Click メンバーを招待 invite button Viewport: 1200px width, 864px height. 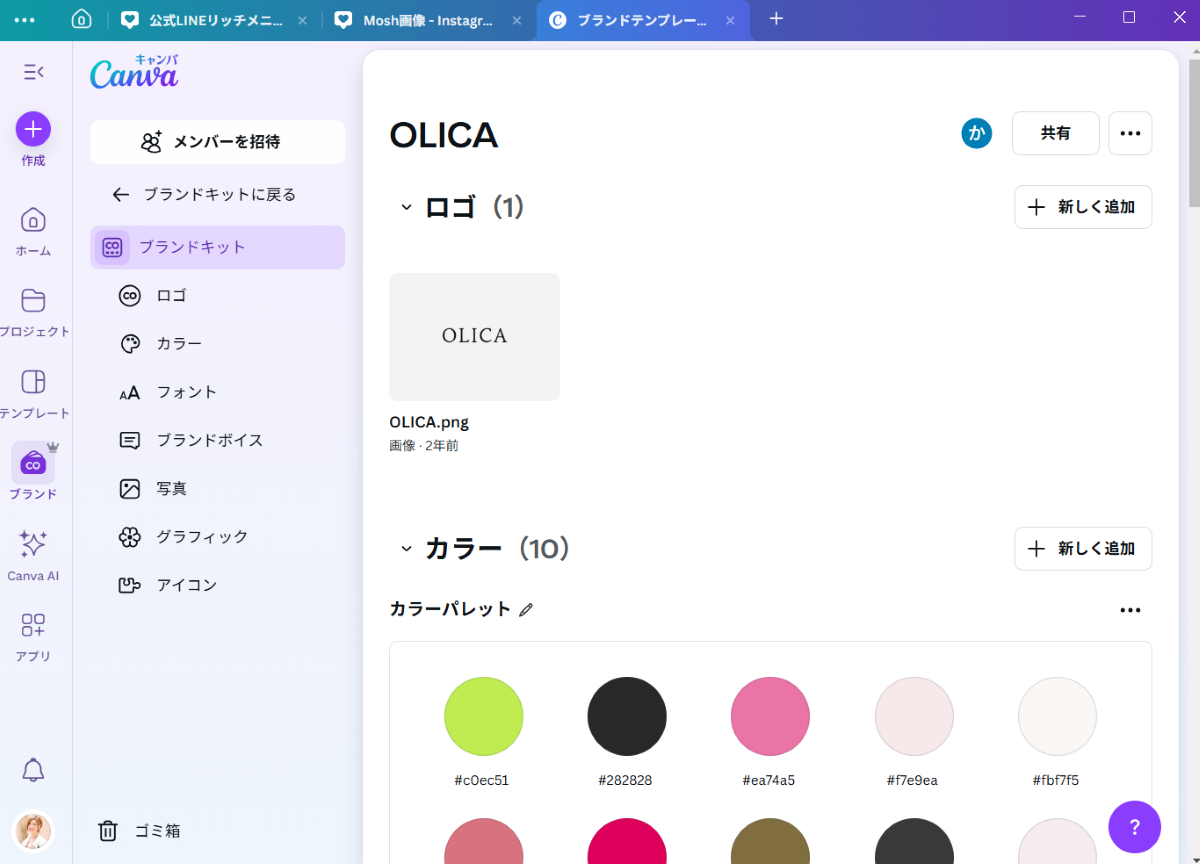tap(217, 142)
